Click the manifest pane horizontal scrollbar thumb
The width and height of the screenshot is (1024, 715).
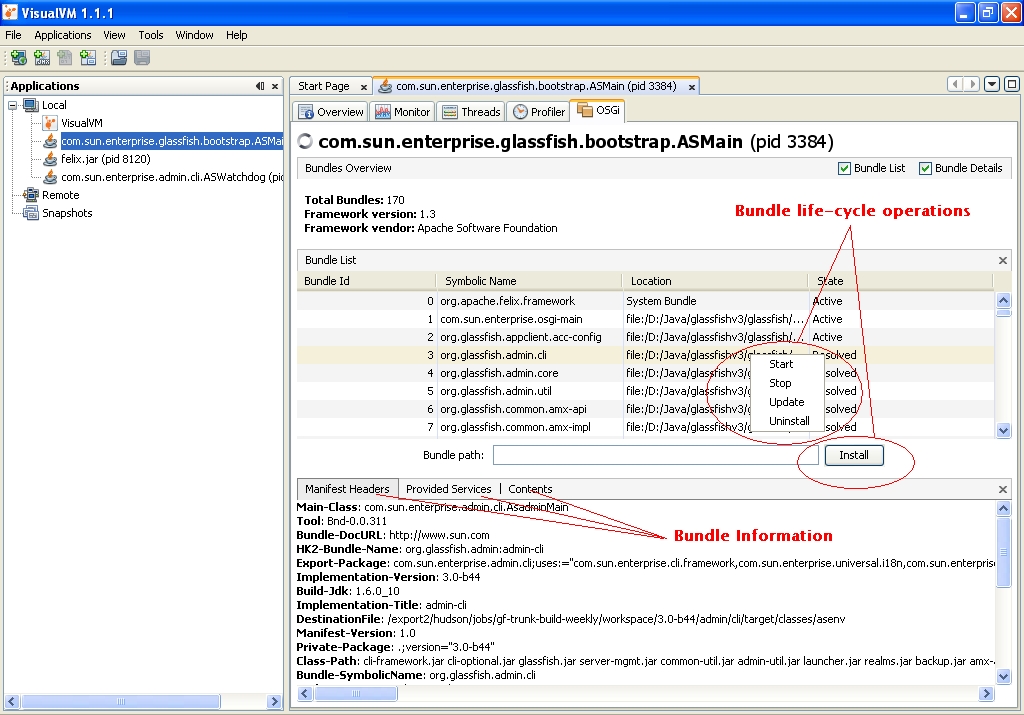click(356, 693)
